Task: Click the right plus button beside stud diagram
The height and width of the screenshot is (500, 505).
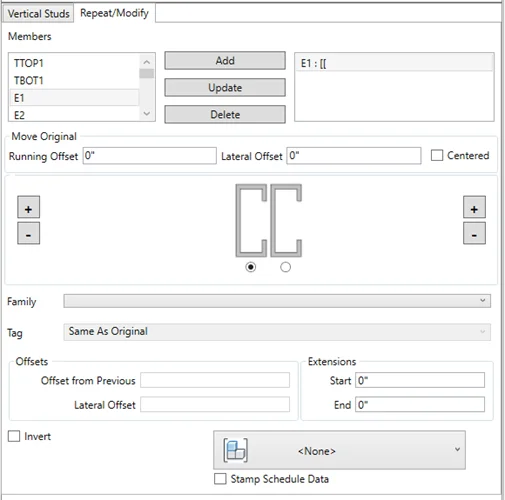Action: pyautogui.click(x=474, y=207)
